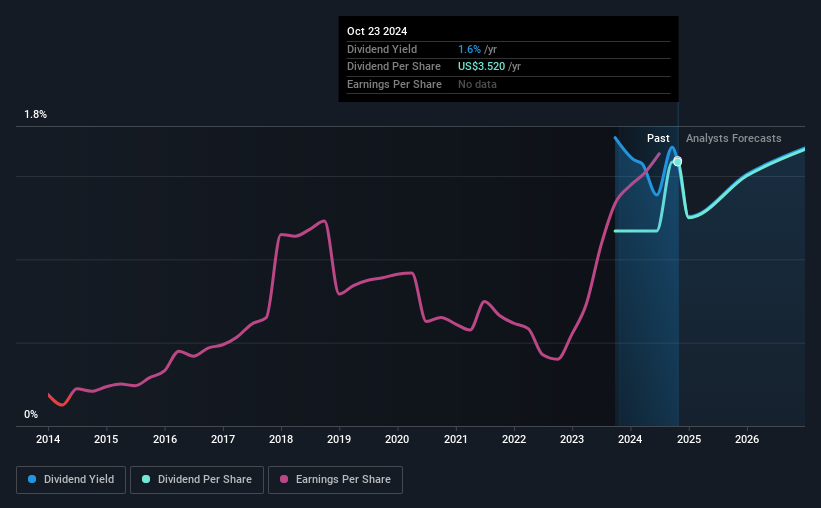Click the pink Earnings Per Share legend dot
The width and height of the screenshot is (821, 508).
(284, 479)
